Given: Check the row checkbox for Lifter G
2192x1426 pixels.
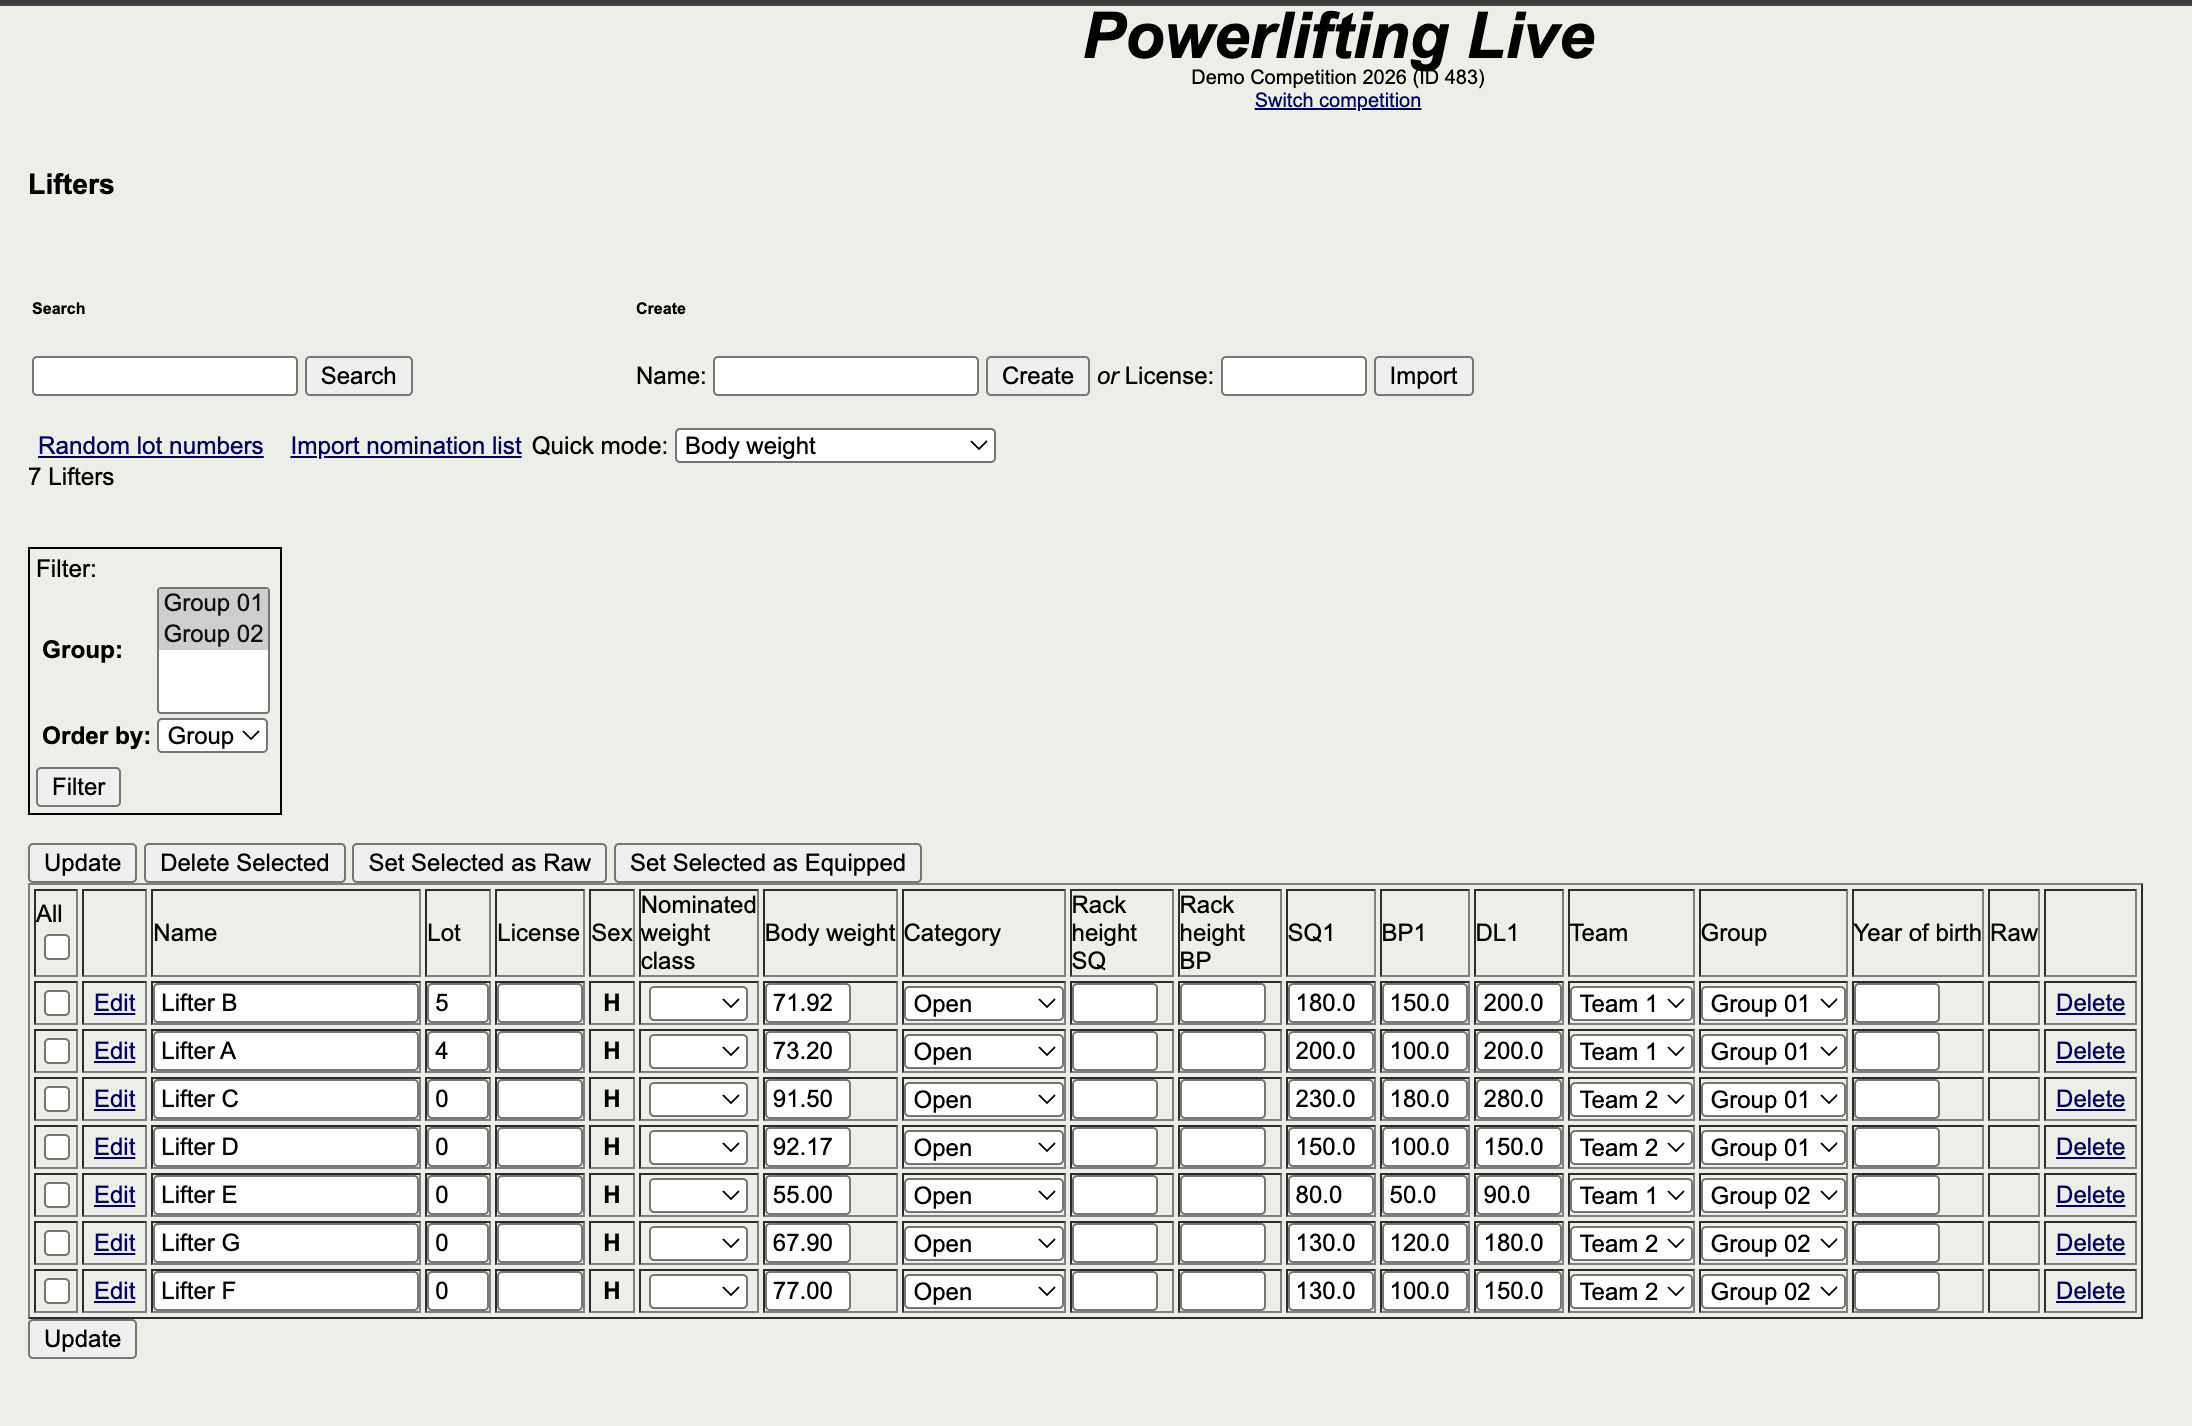Looking at the screenshot, I should 57,1243.
